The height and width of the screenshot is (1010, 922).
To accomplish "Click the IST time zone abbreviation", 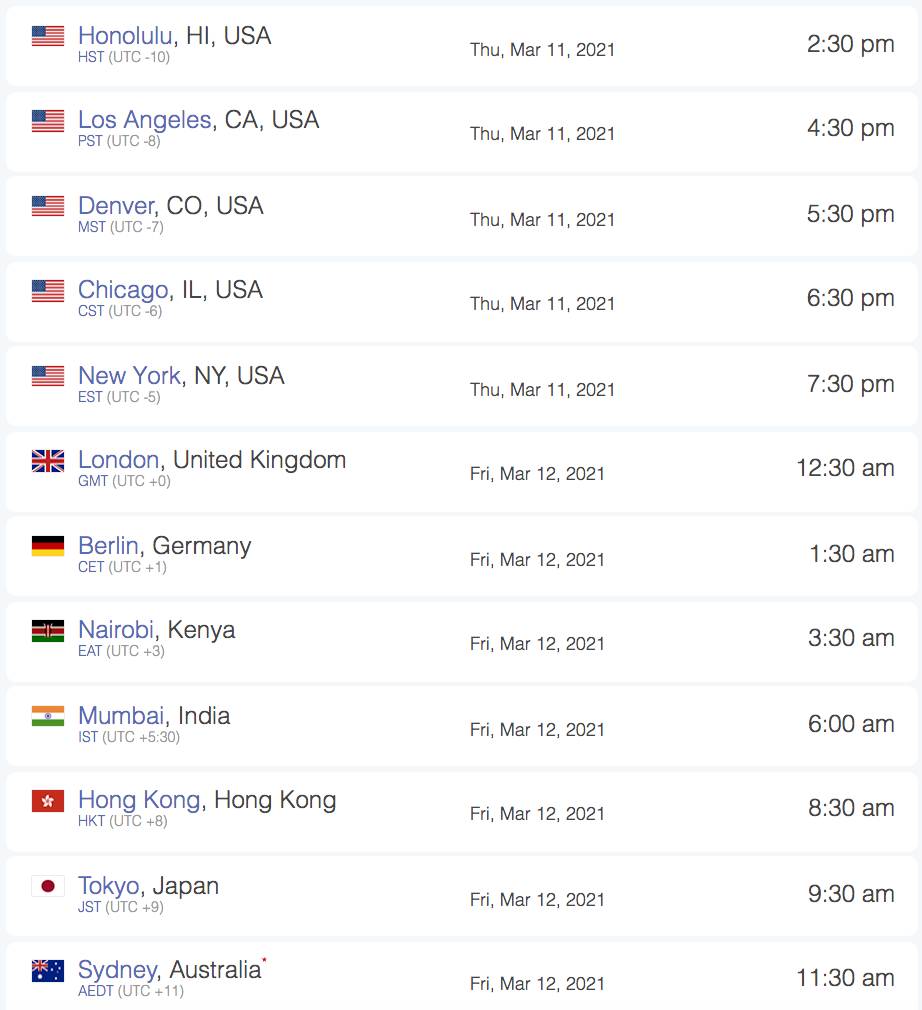I will point(88,737).
